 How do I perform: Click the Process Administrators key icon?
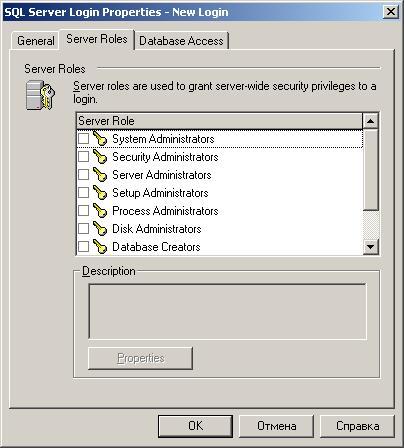pyautogui.click(x=100, y=211)
